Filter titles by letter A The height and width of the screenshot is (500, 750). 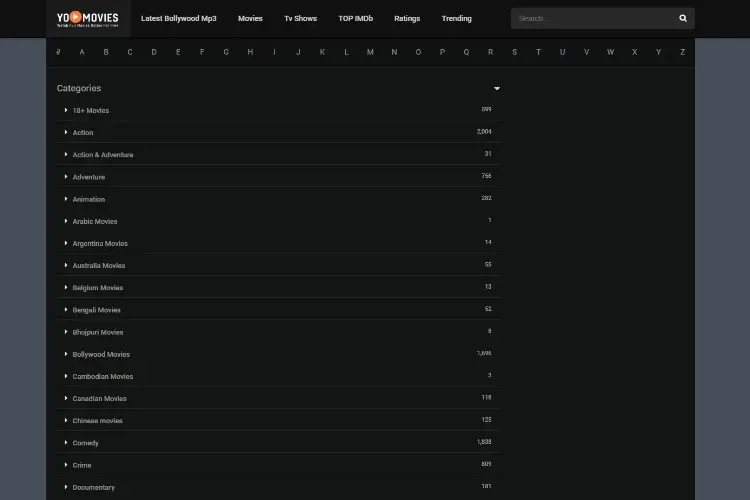(82, 52)
